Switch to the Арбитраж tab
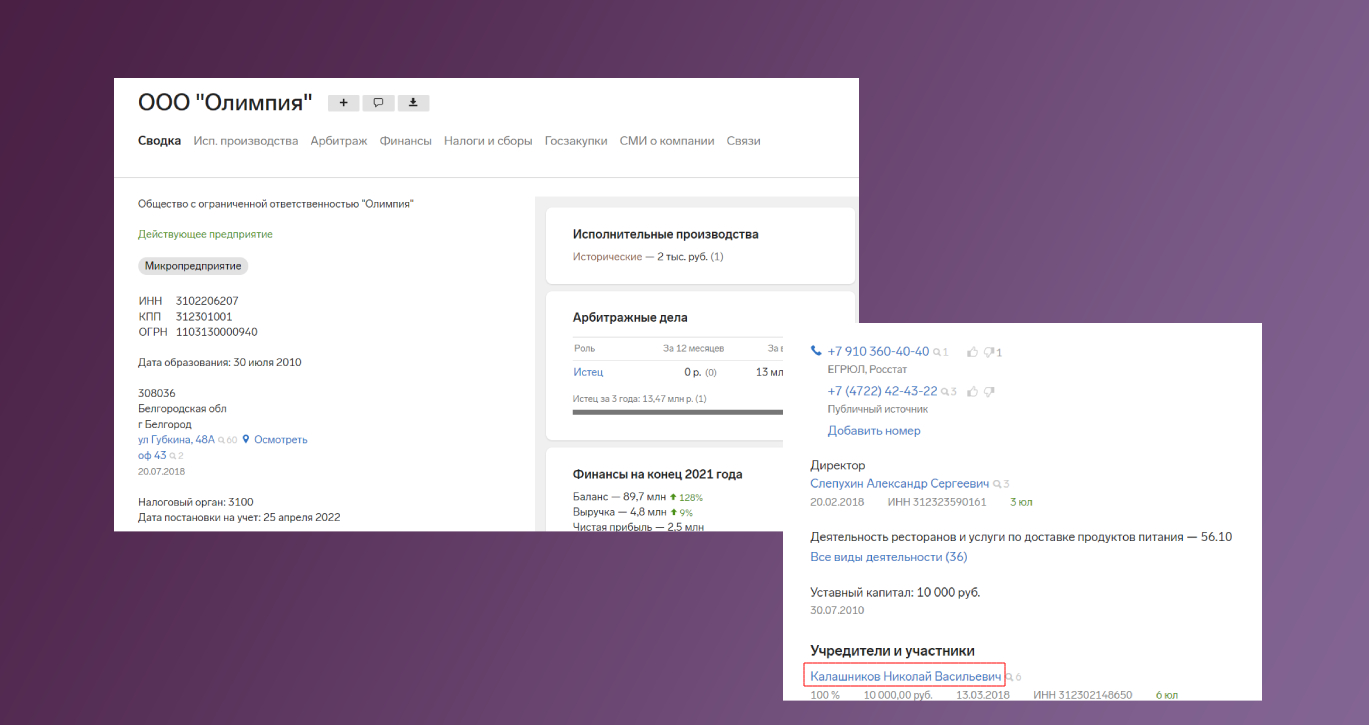The image size is (1369, 725). 338,141
